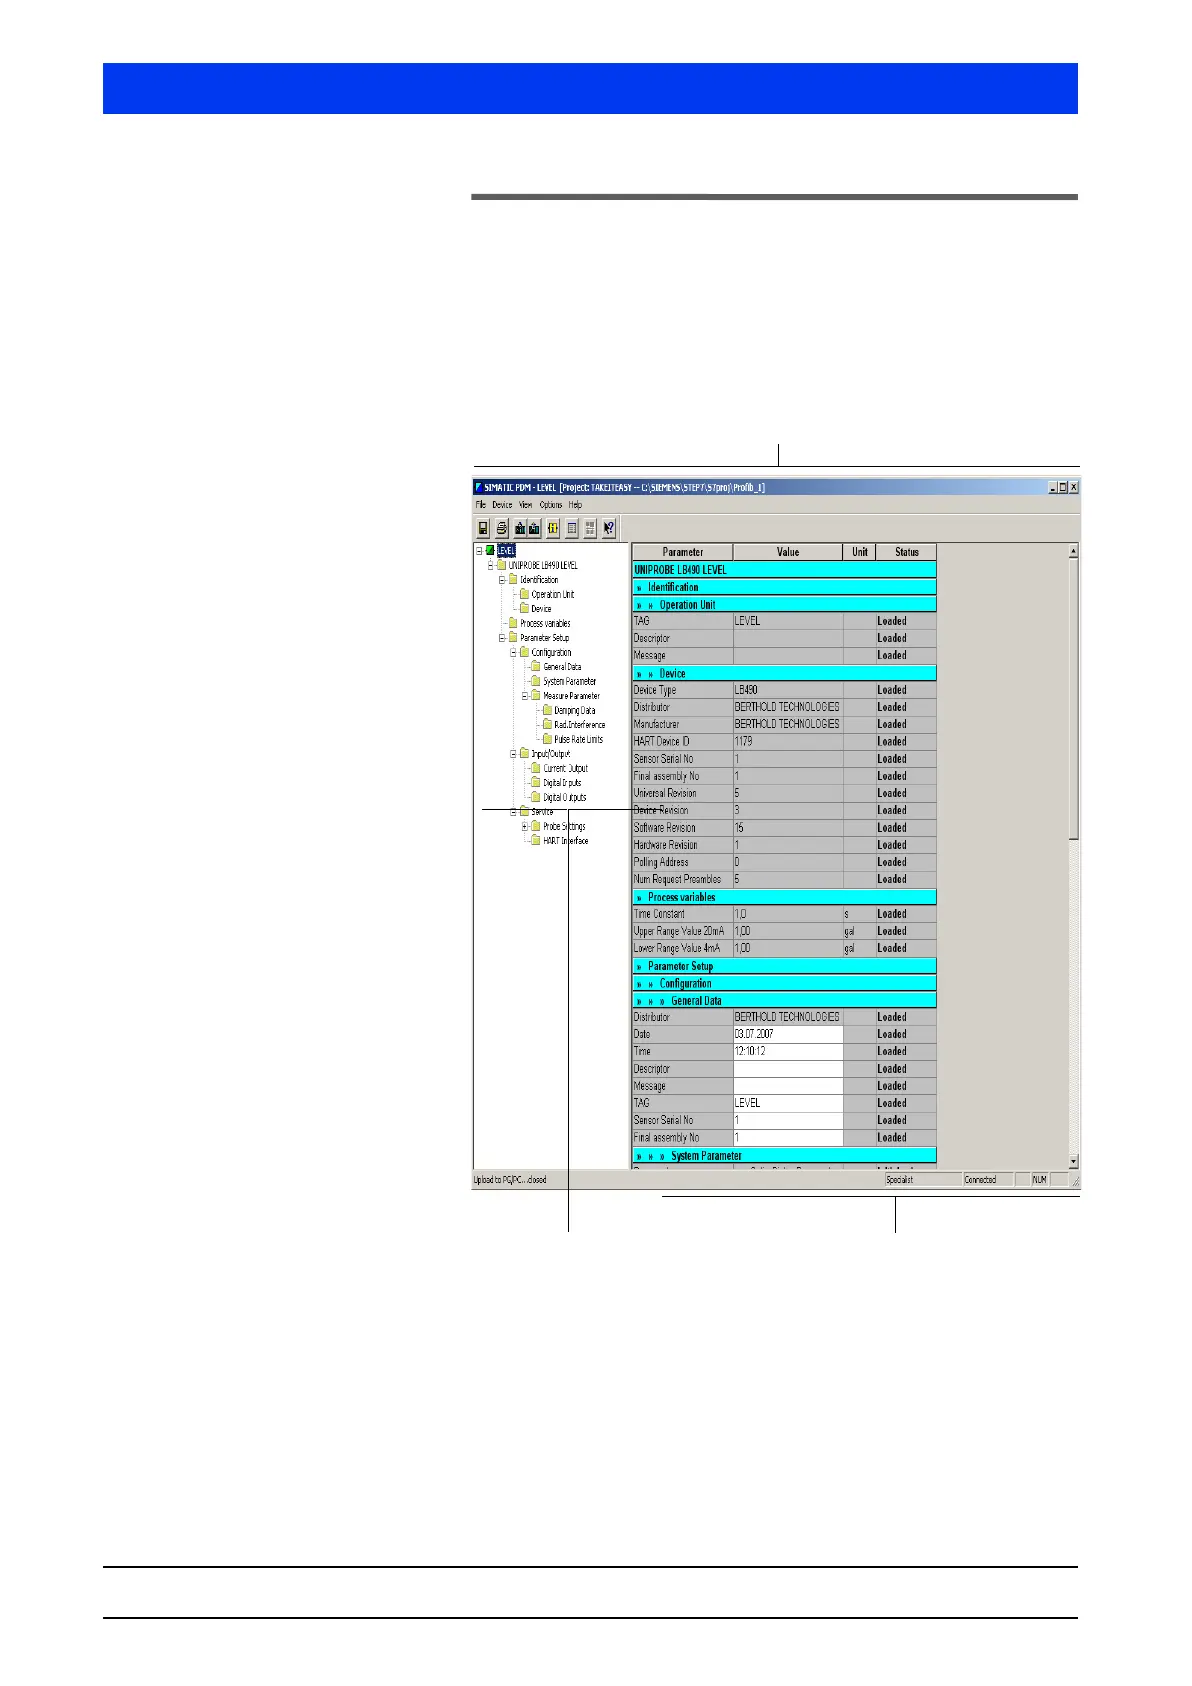Click the Parameter column header
Viewport: 1192px width, 1686px height.
[682, 552]
